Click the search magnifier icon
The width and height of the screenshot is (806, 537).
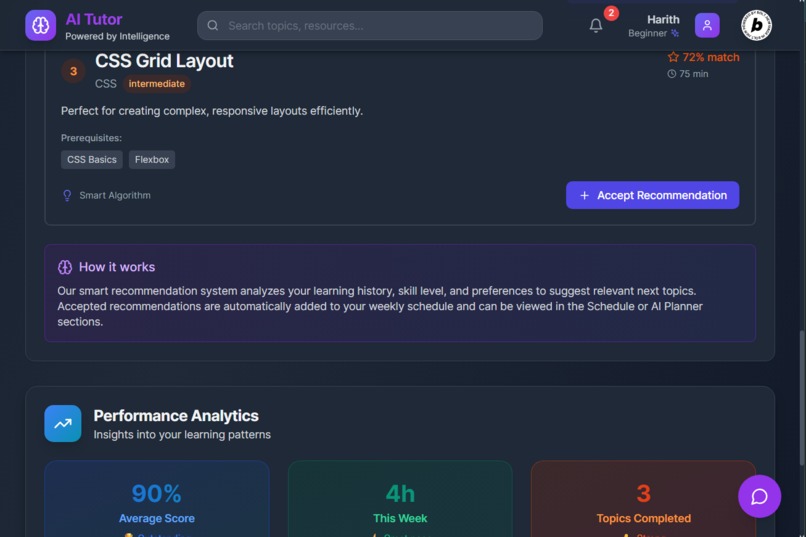point(213,25)
